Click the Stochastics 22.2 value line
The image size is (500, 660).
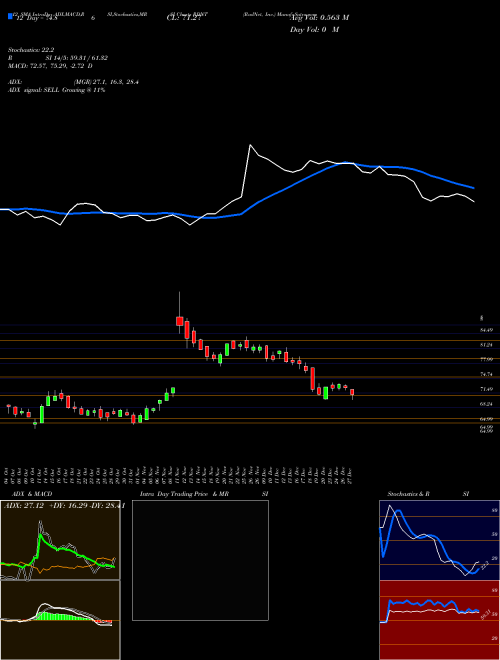point(31,49)
